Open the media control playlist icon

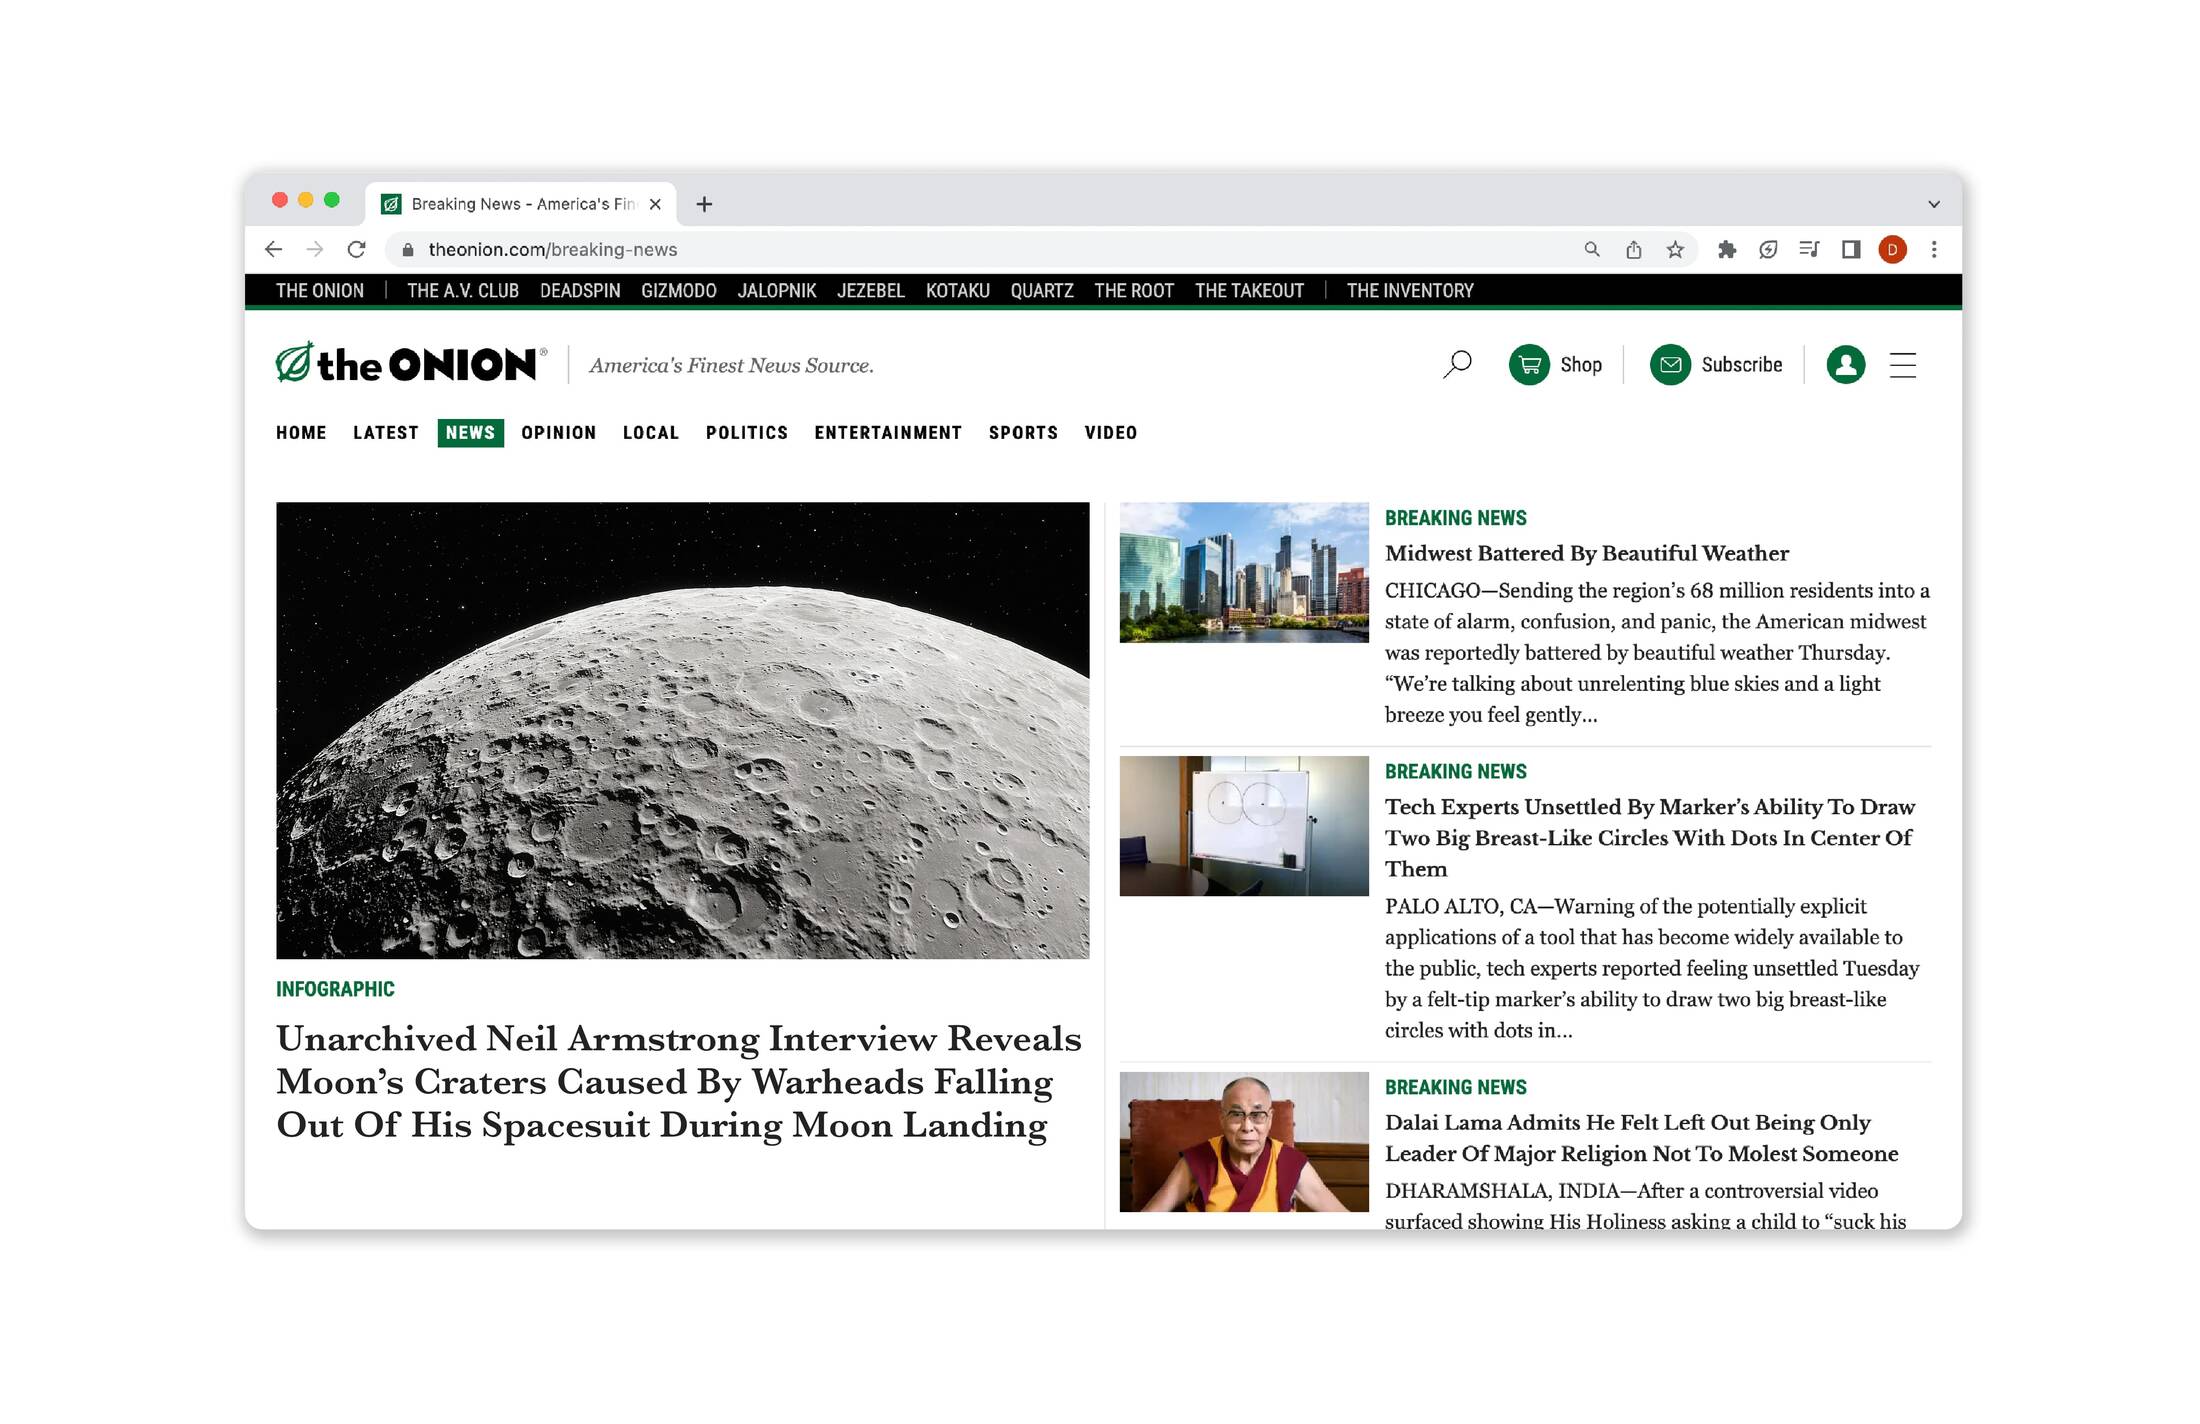coord(1809,249)
